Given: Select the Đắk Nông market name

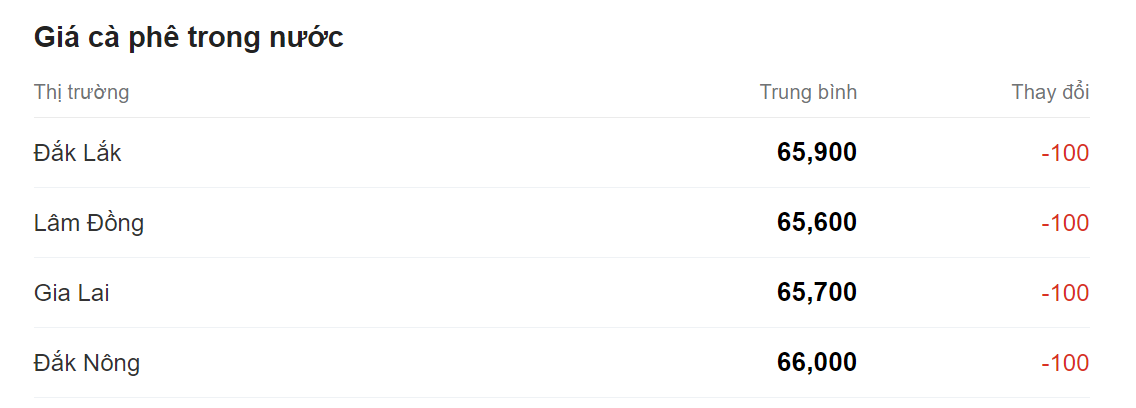Looking at the screenshot, I should pyautogui.click(x=87, y=363).
